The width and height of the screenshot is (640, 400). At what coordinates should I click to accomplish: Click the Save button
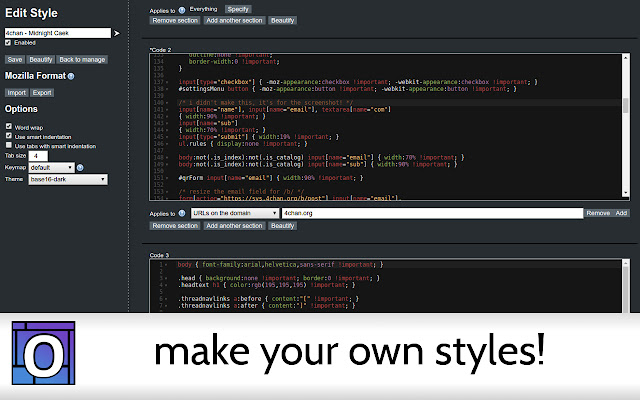(x=14, y=59)
